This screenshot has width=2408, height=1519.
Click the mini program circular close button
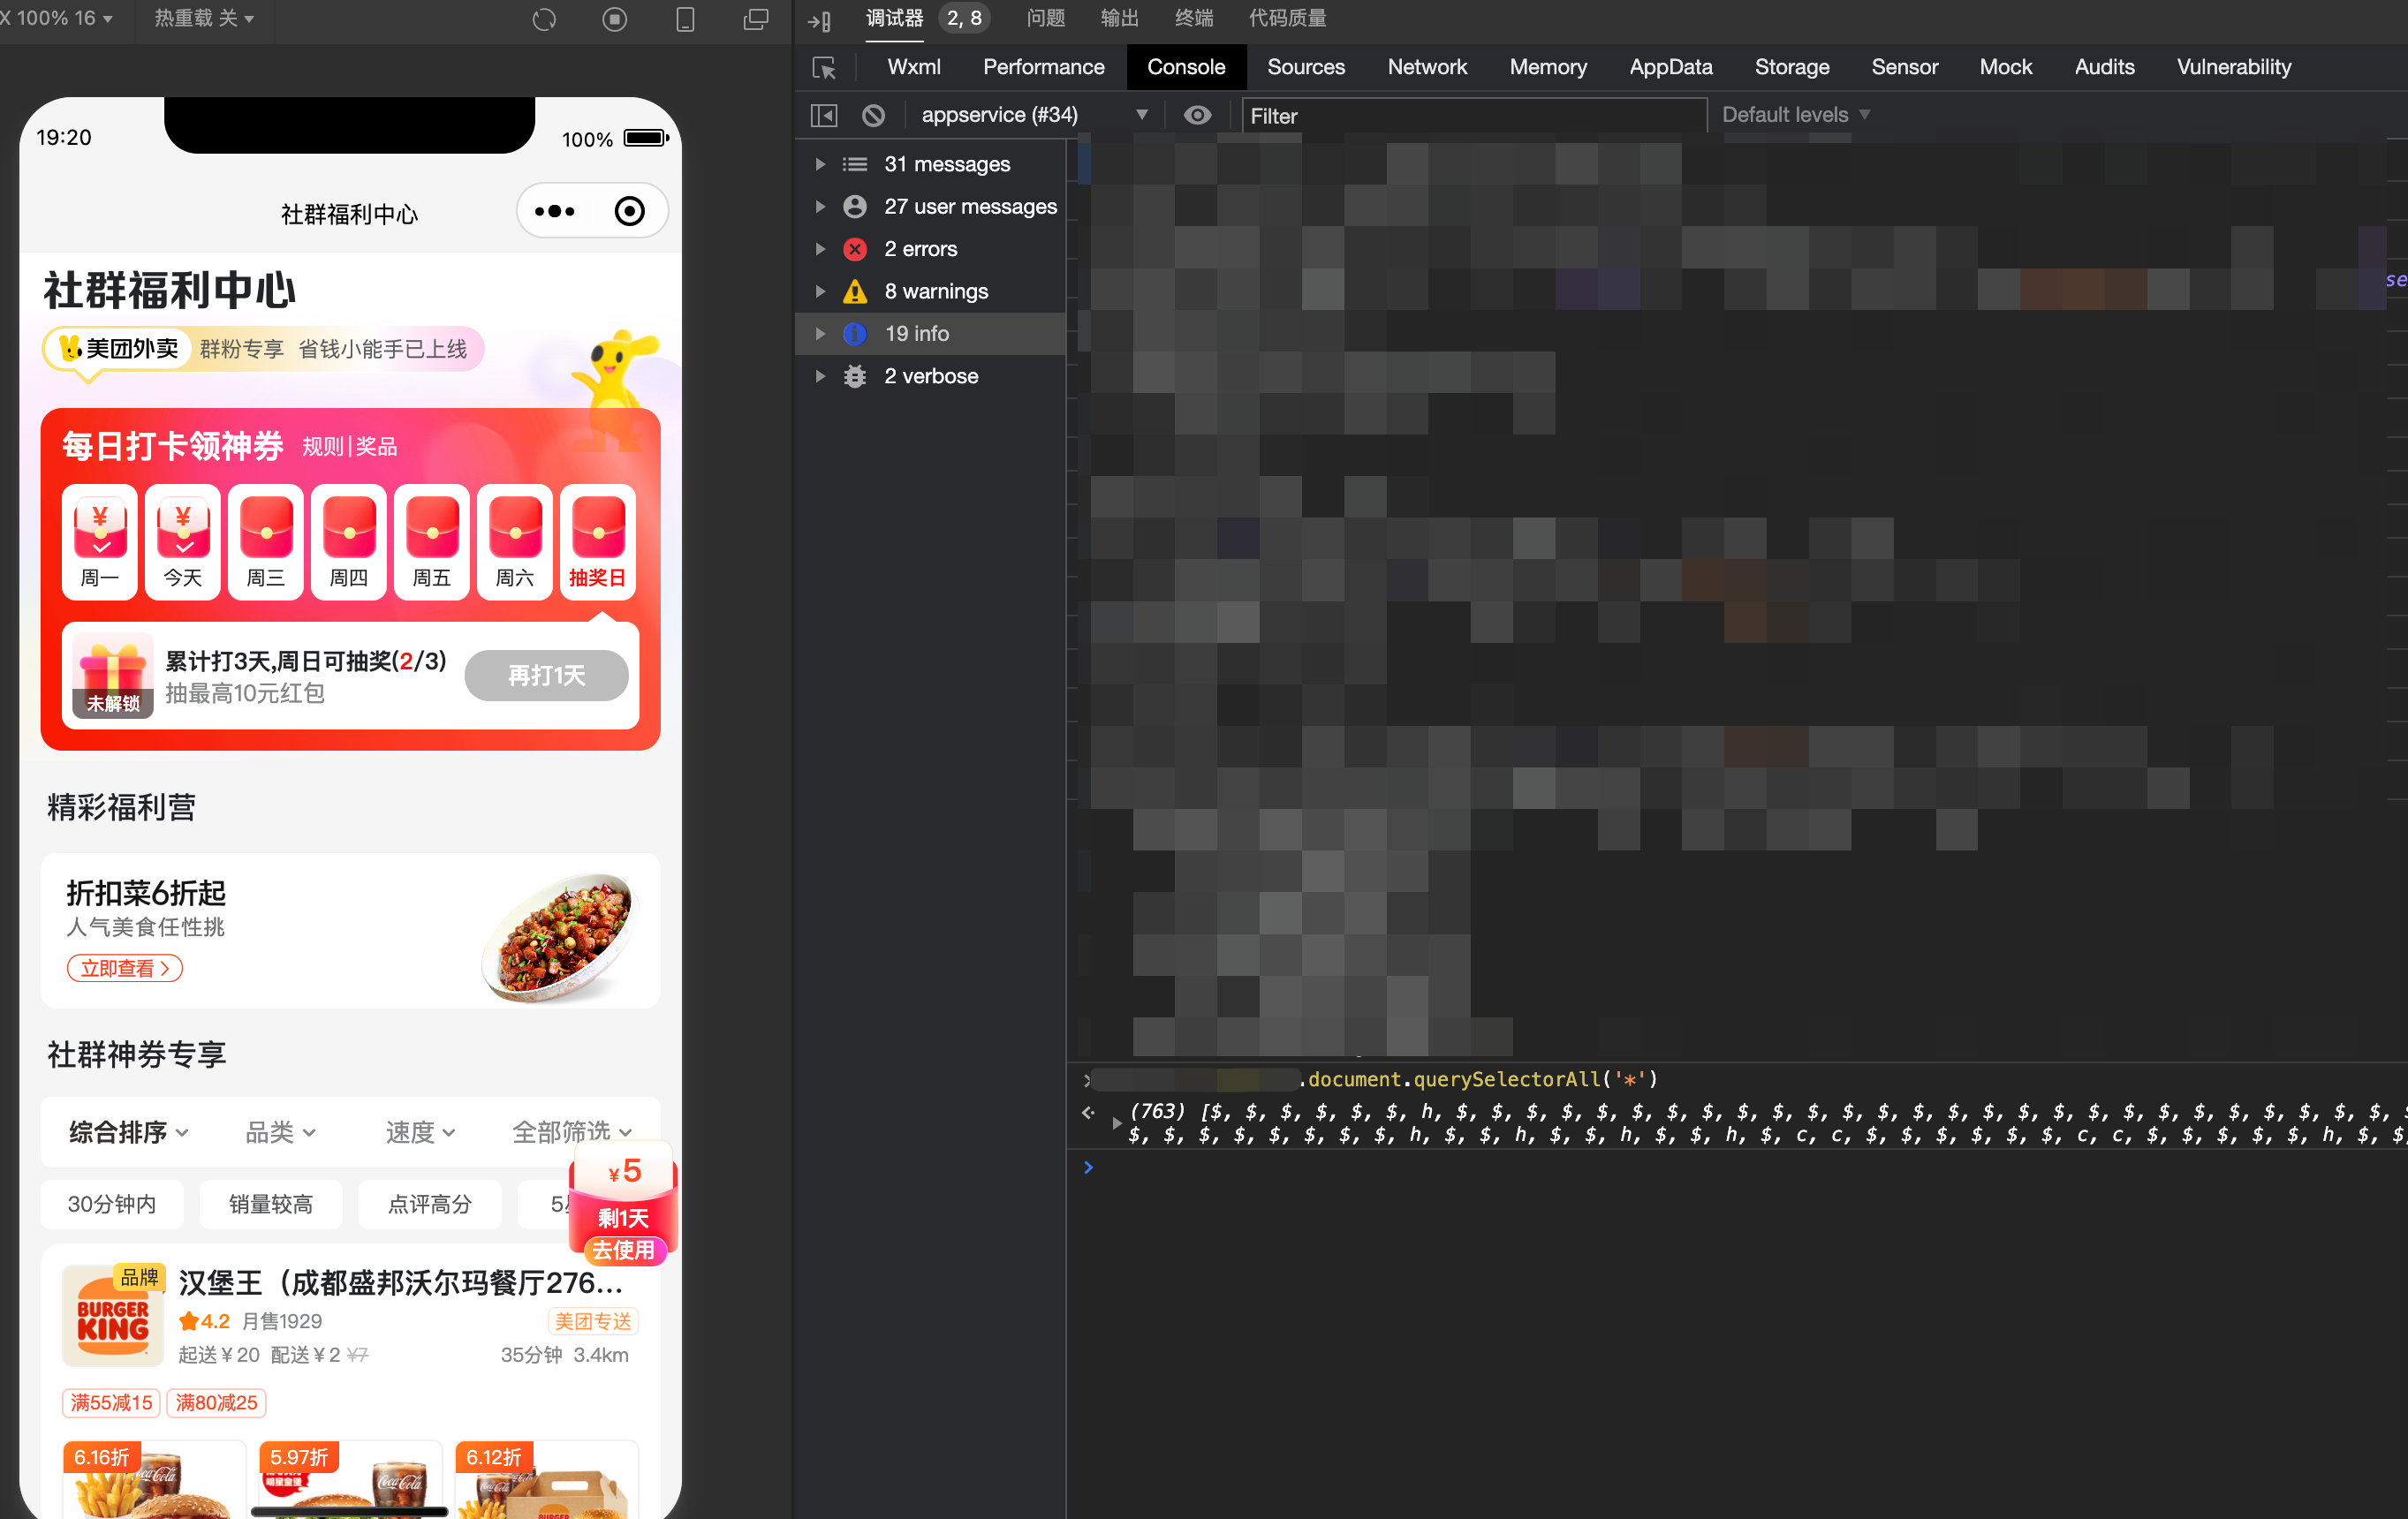(x=630, y=211)
